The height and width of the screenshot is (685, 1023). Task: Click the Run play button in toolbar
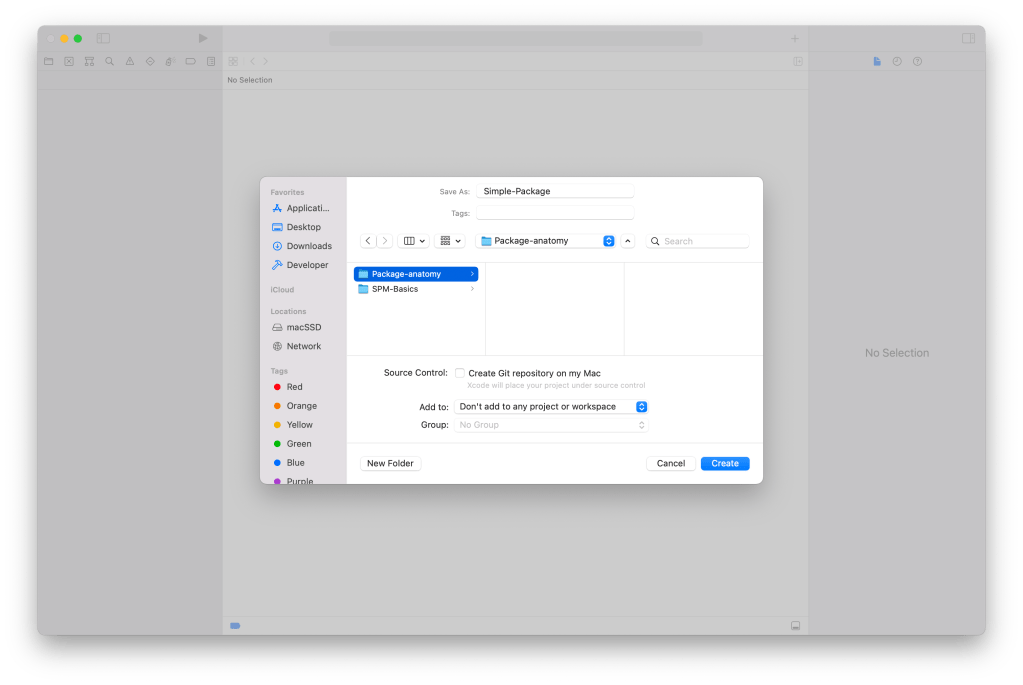click(x=203, y=38)
